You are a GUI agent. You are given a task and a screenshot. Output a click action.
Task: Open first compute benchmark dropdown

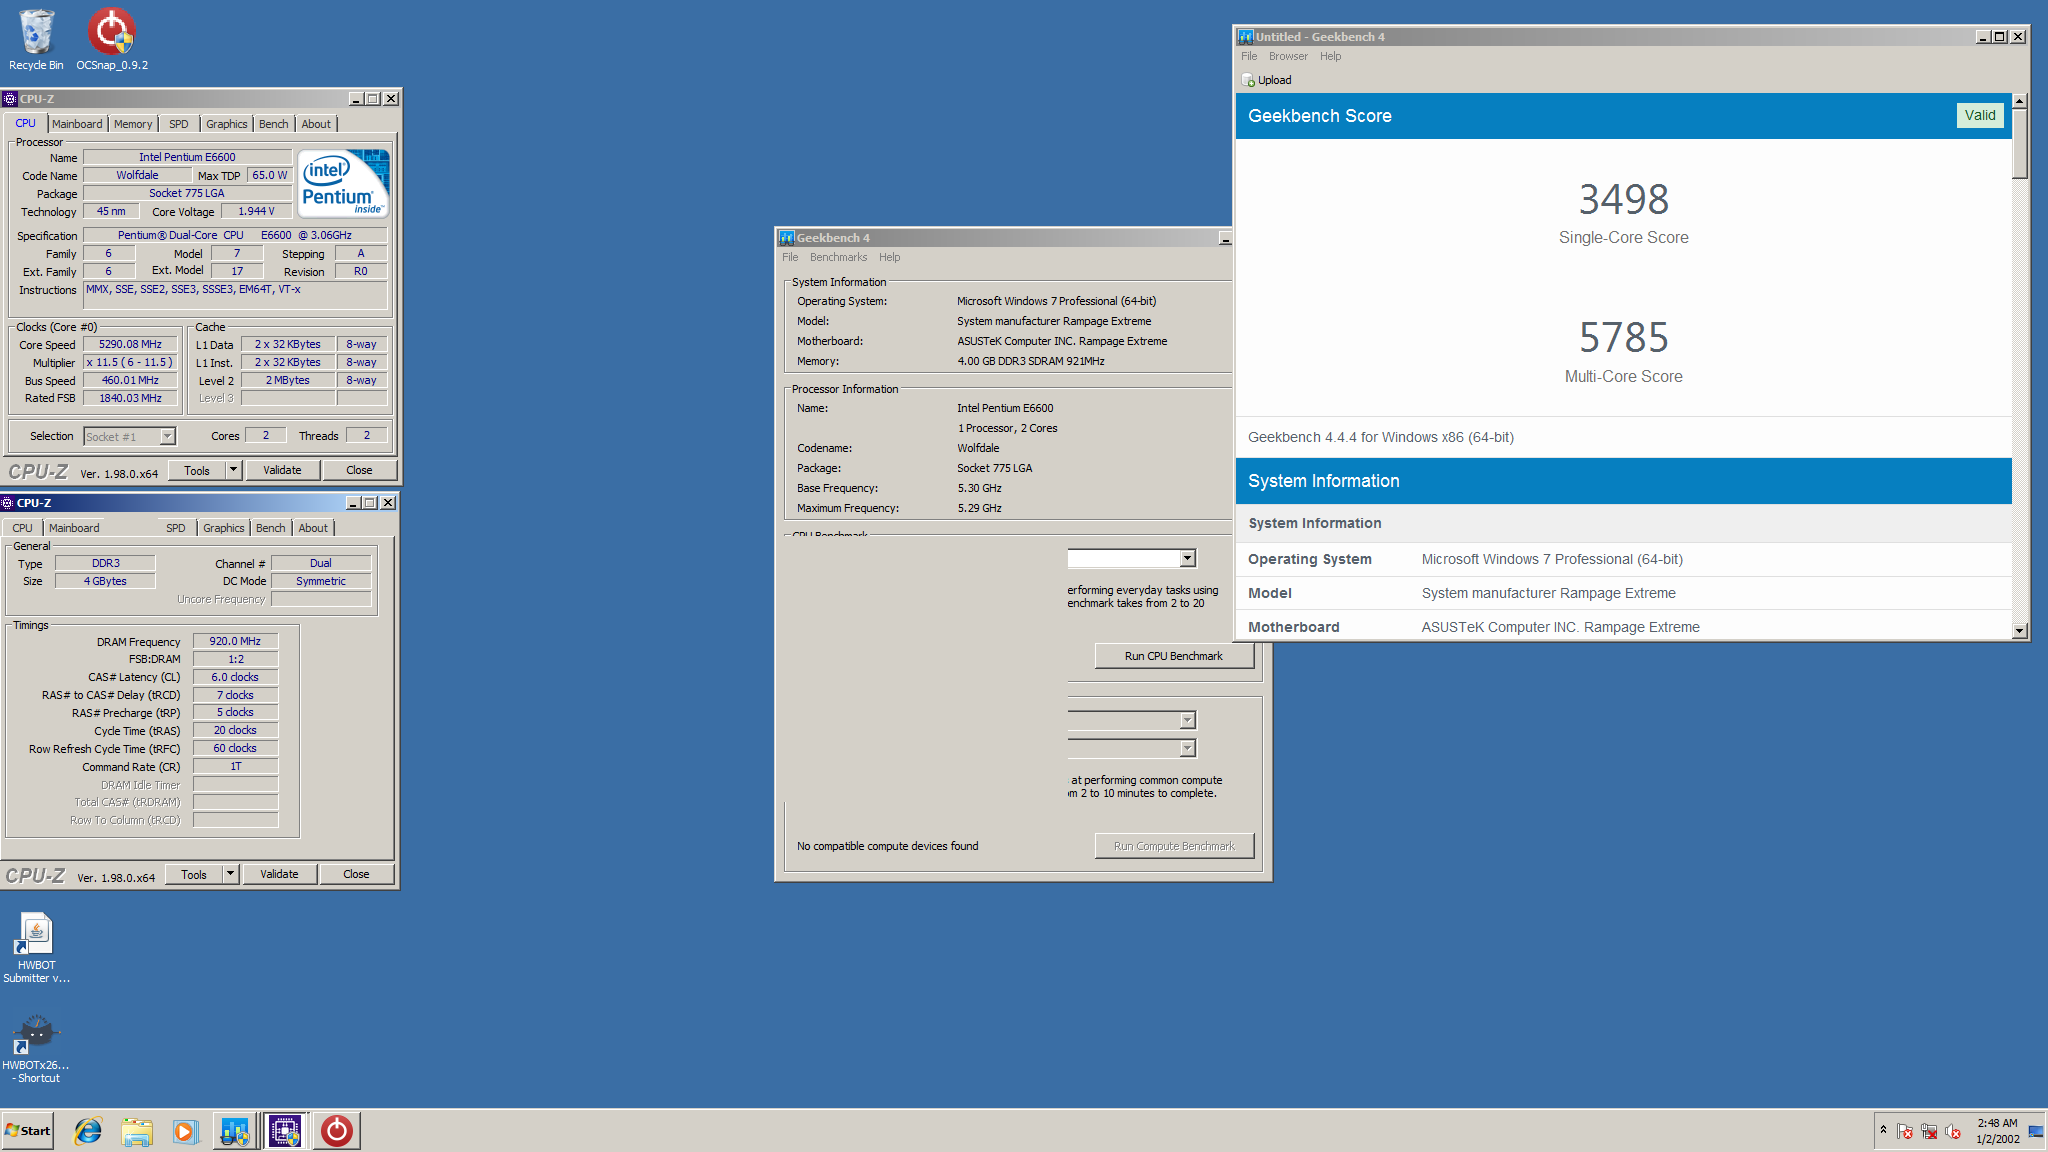[x=1187, y=720]
